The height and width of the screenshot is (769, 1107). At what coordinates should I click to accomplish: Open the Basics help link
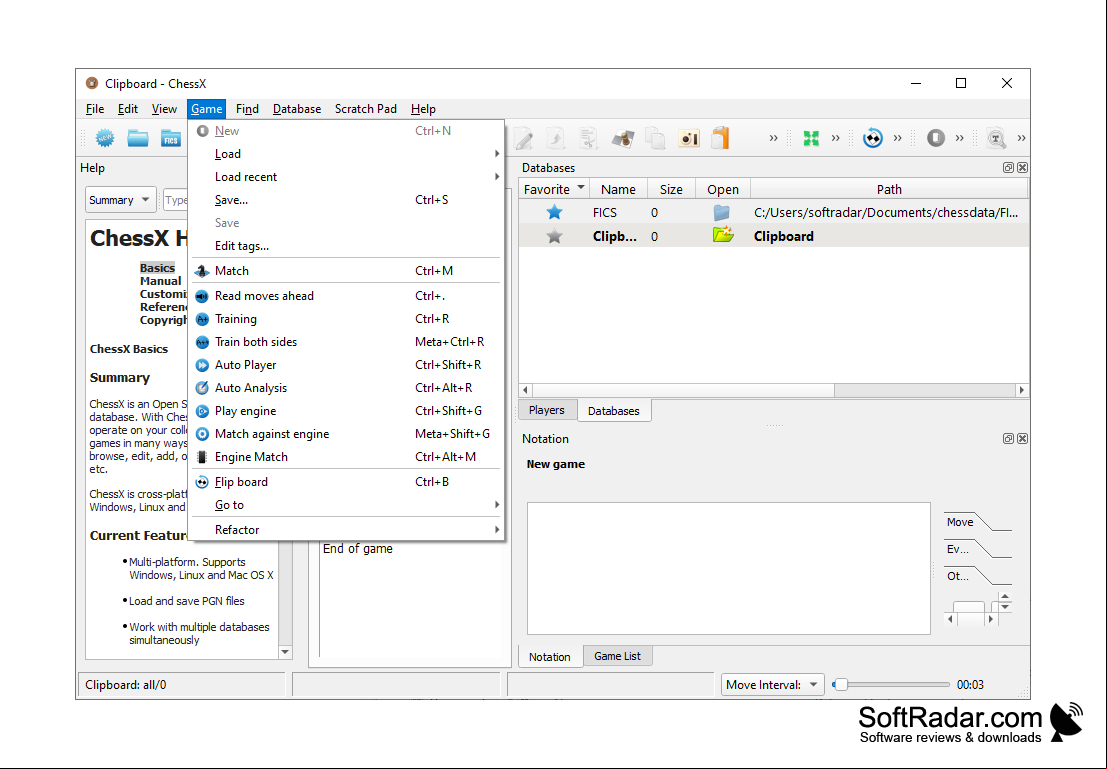(157, 268)
